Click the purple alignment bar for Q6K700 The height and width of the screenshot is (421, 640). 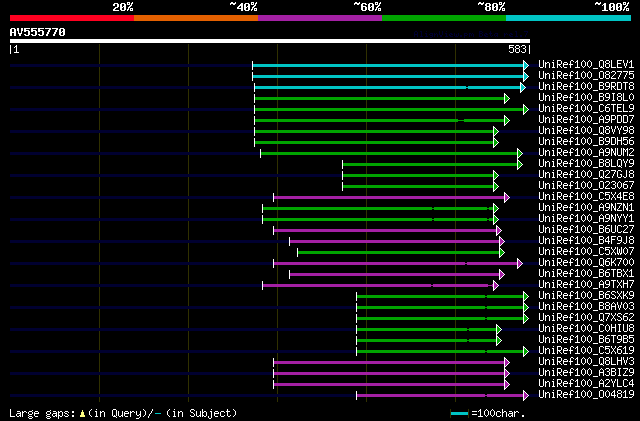(396, 264)
